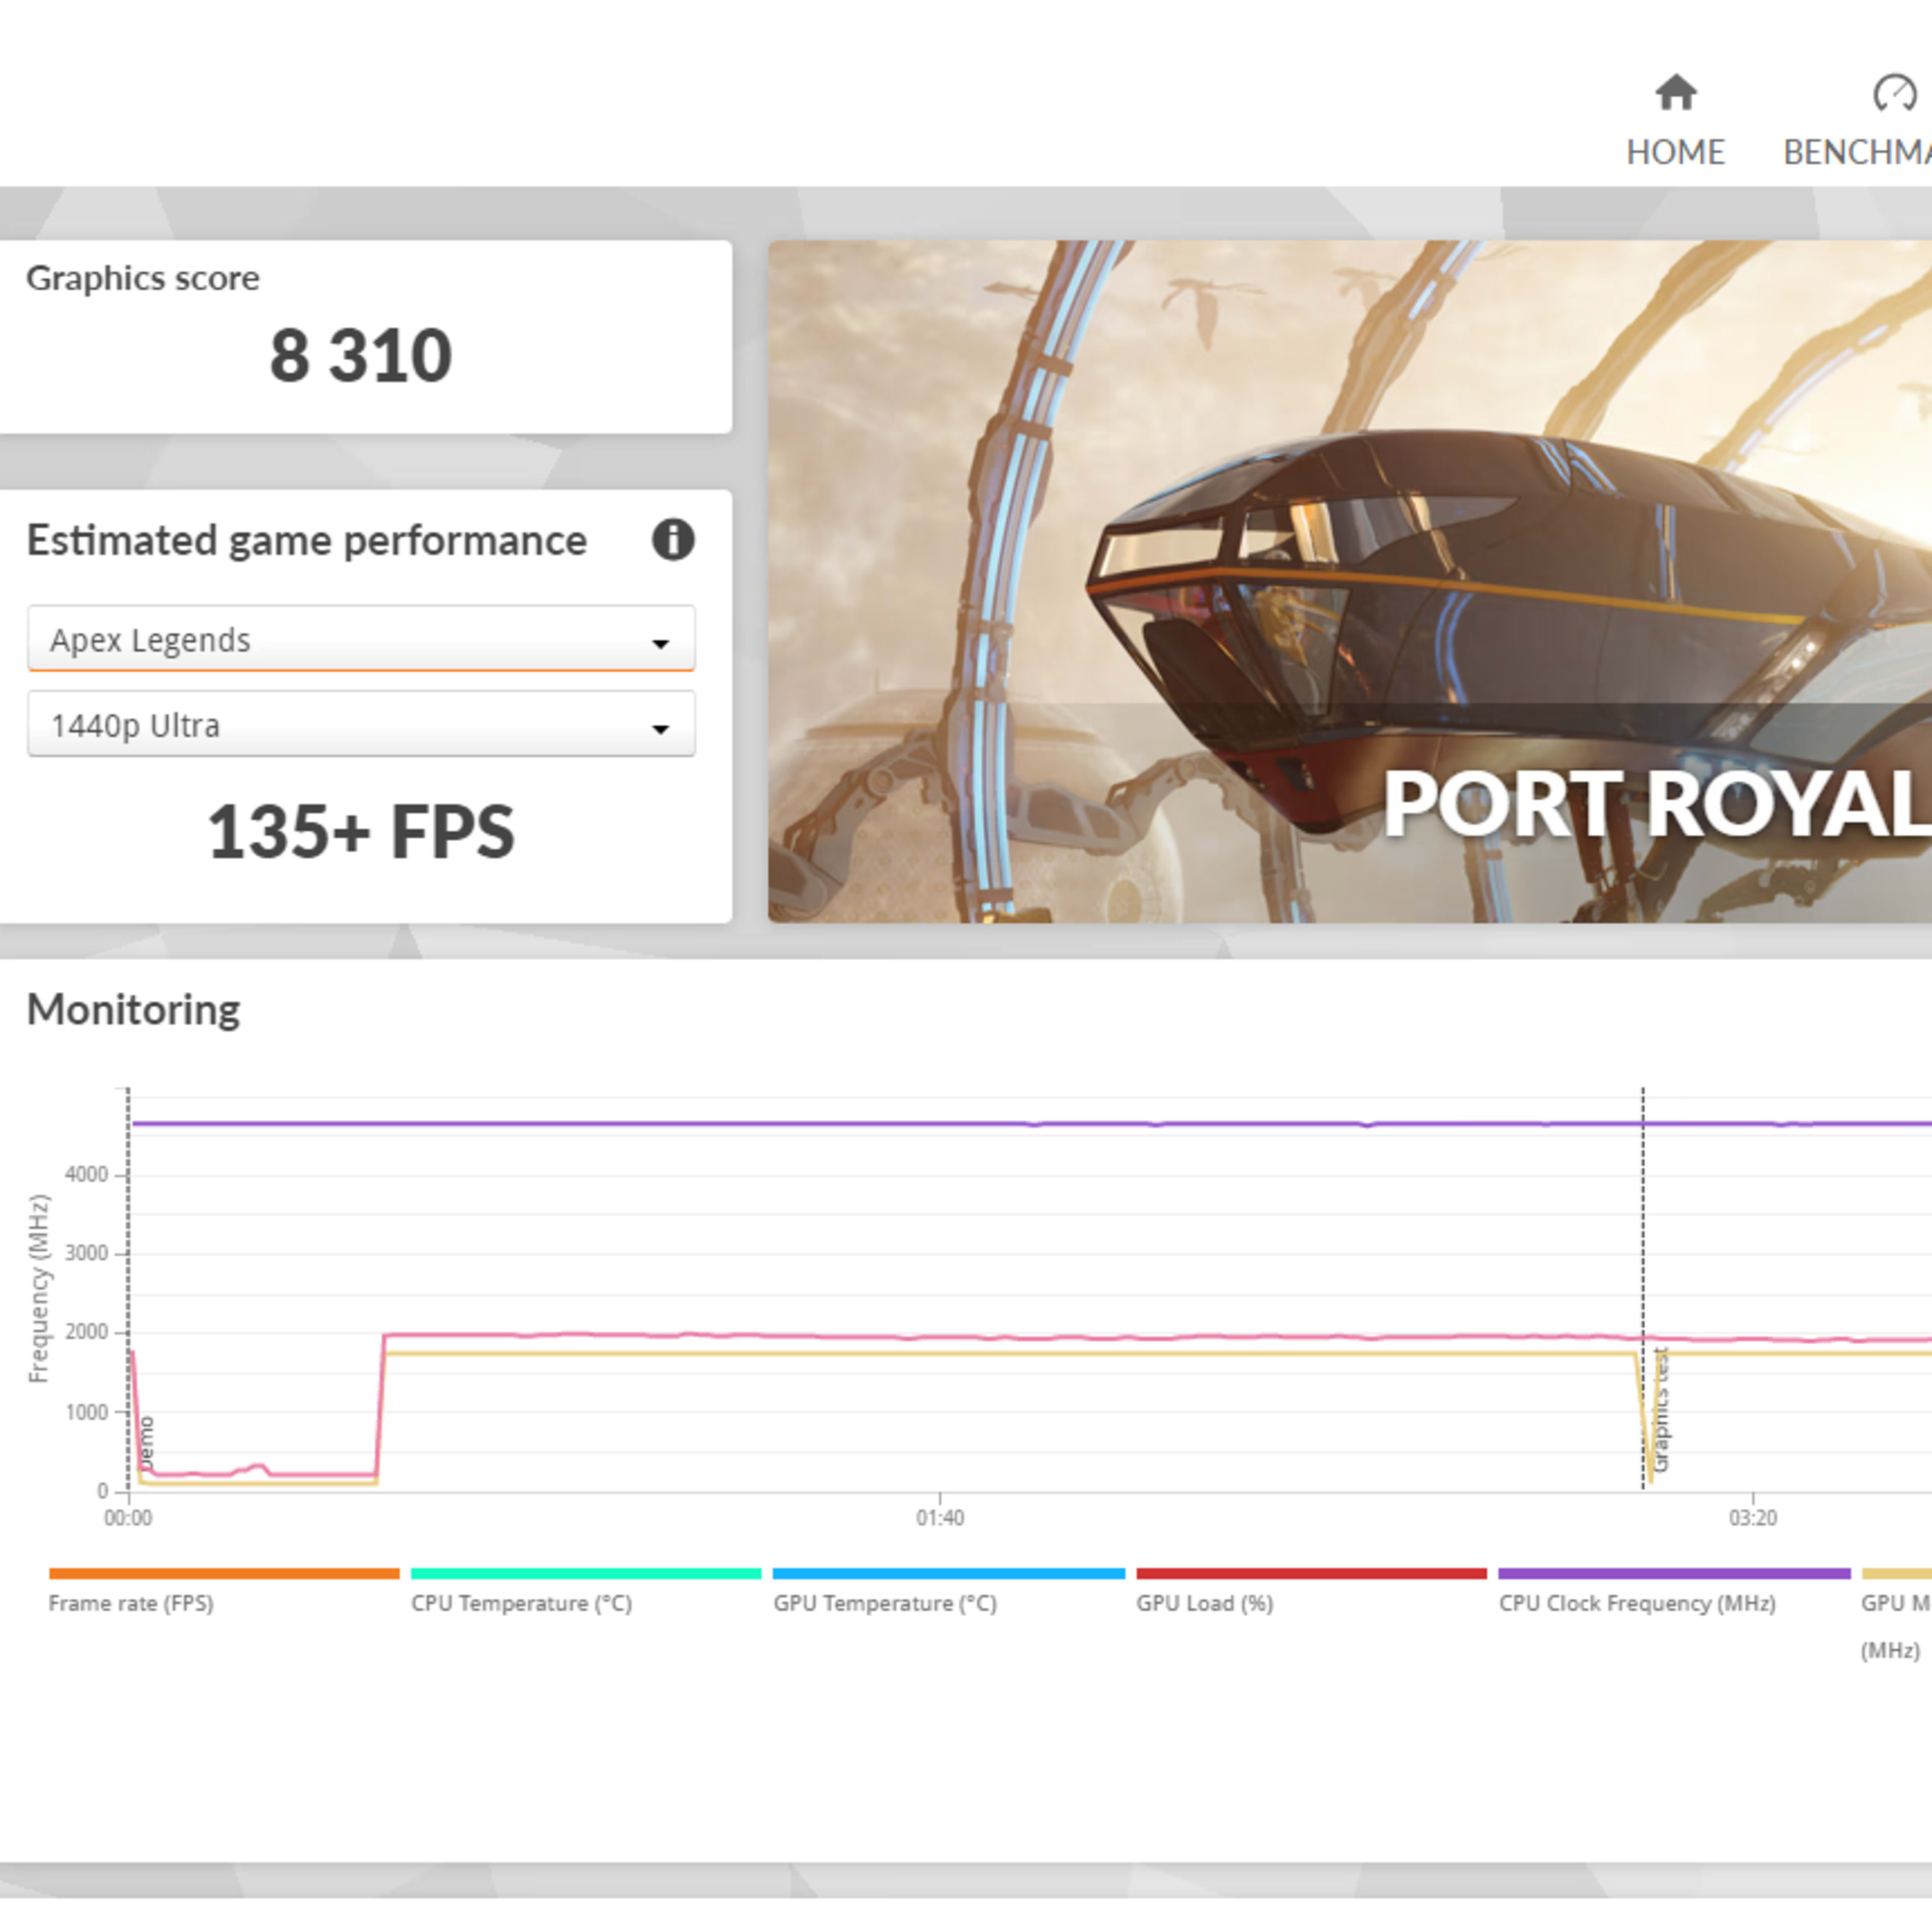Click the Monitoring section heading
The width and height of the screenshot is (1932, 1932).
pos(133,1009)
